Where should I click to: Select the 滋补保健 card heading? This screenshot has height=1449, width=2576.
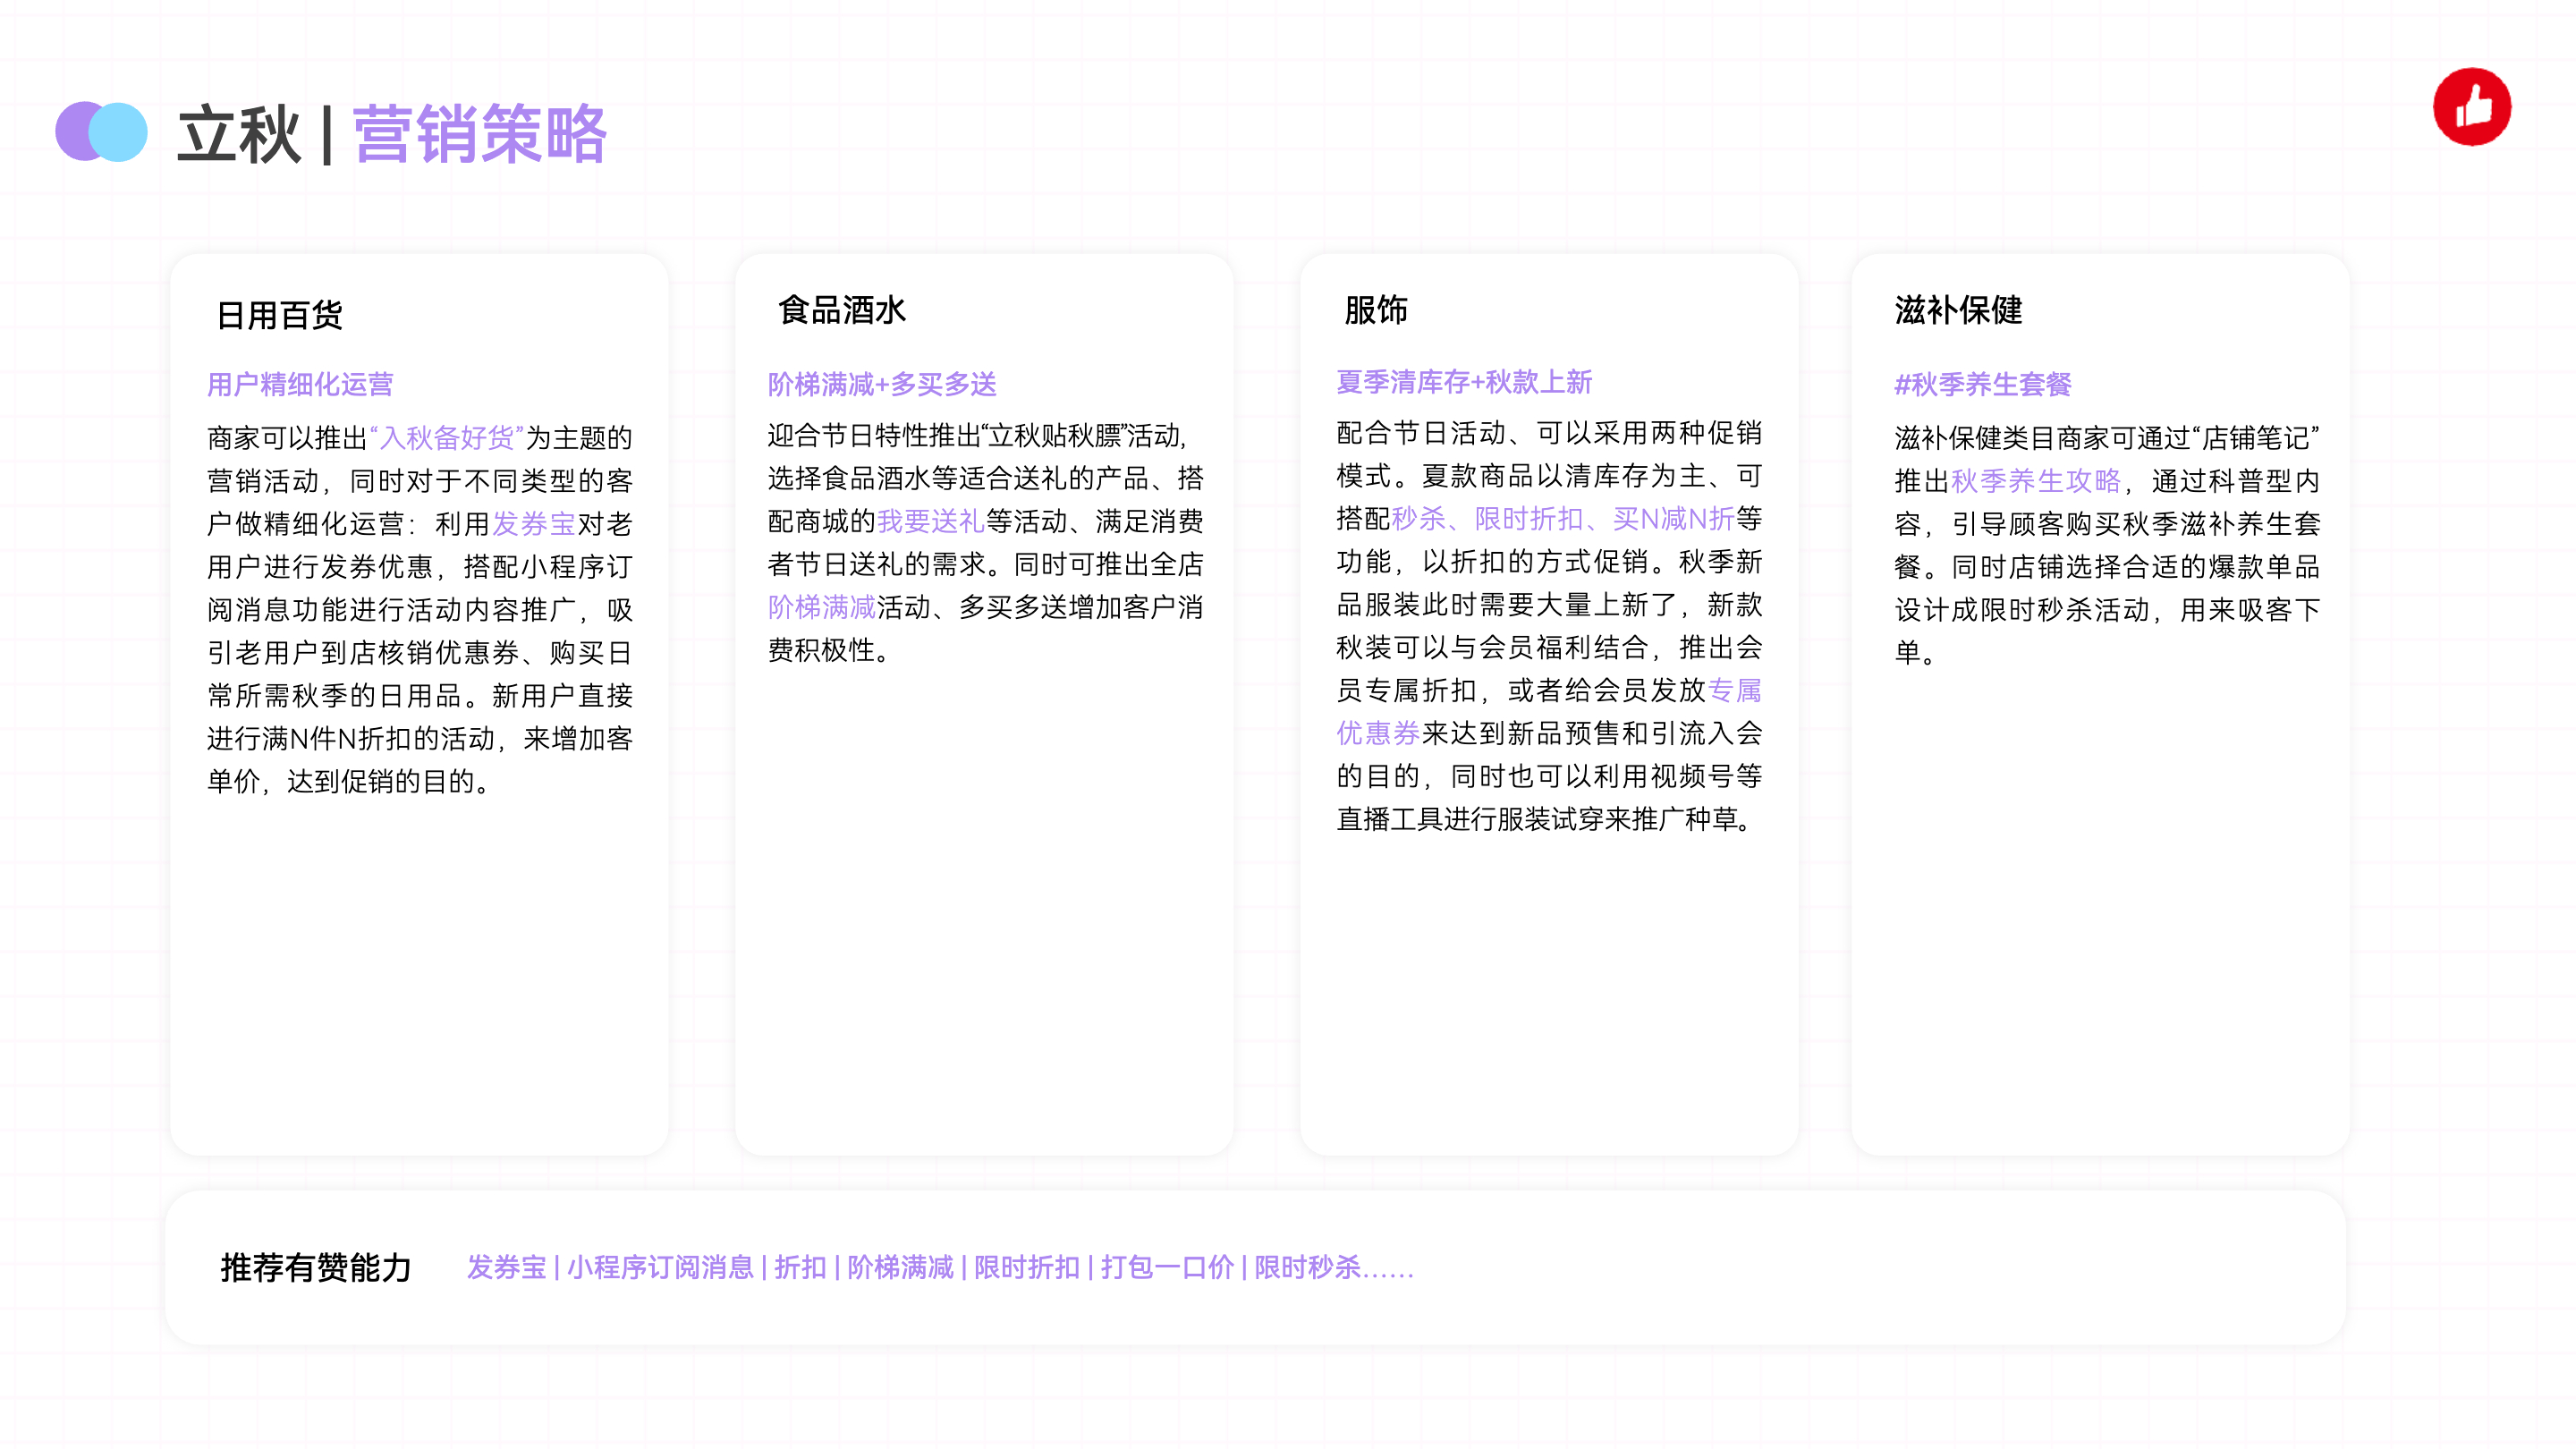click(x=1958, y=310)
